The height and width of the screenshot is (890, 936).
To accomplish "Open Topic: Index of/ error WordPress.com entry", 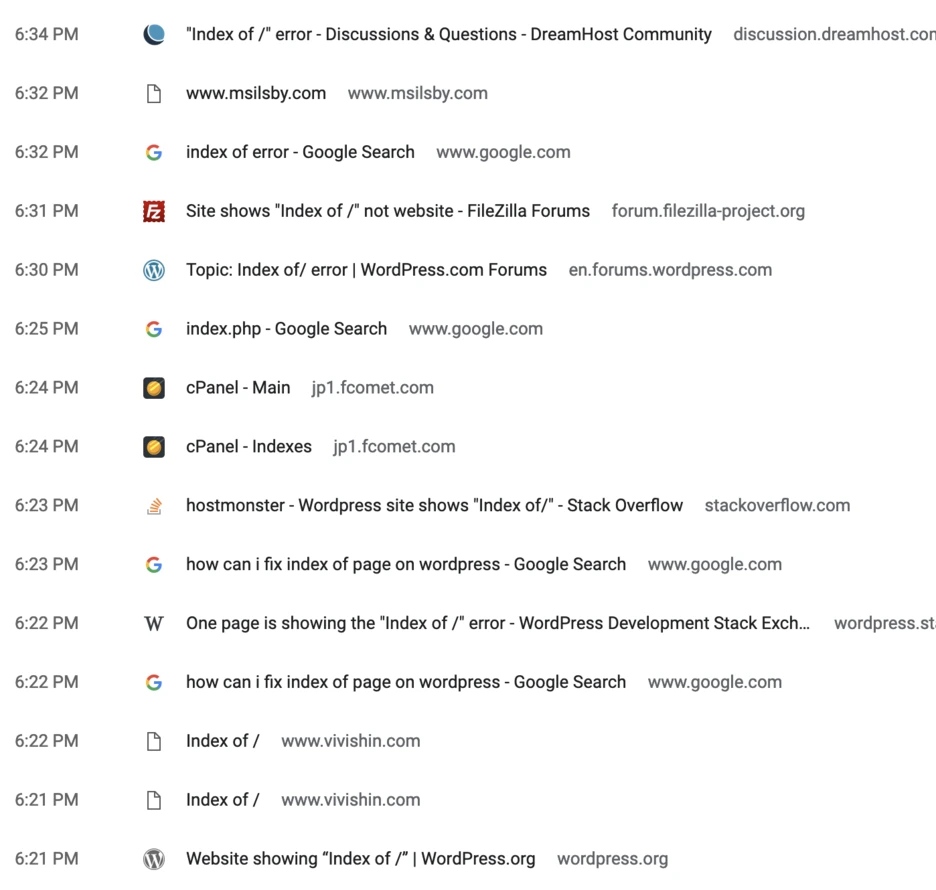I will click(367, 270).
